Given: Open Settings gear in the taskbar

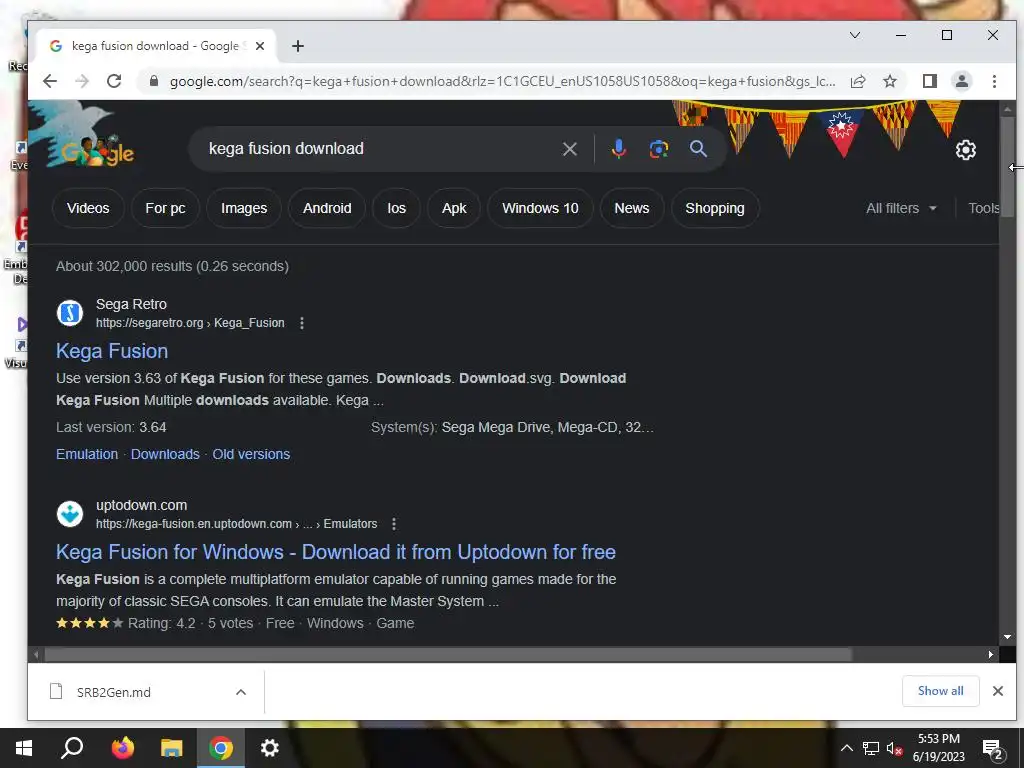Looking at the screenshot, I should 270,748.
